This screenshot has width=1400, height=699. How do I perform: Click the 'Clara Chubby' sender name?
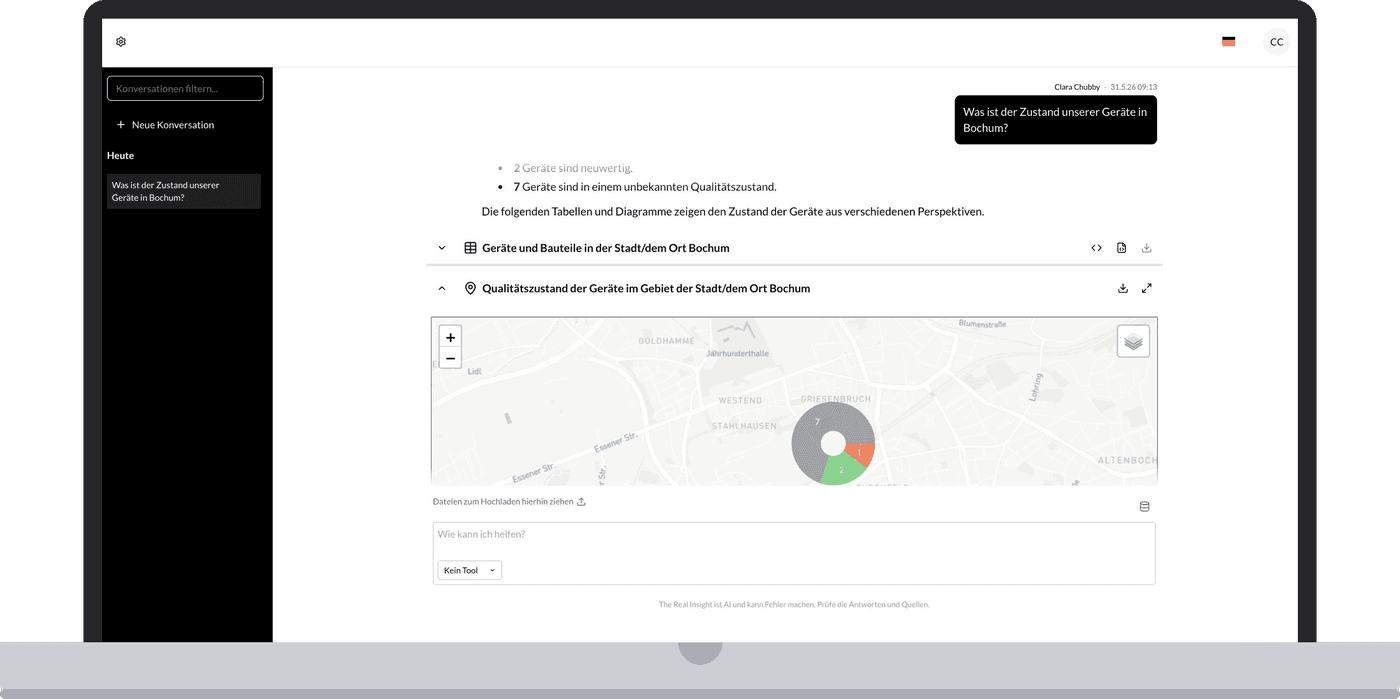click(1077, 87)
